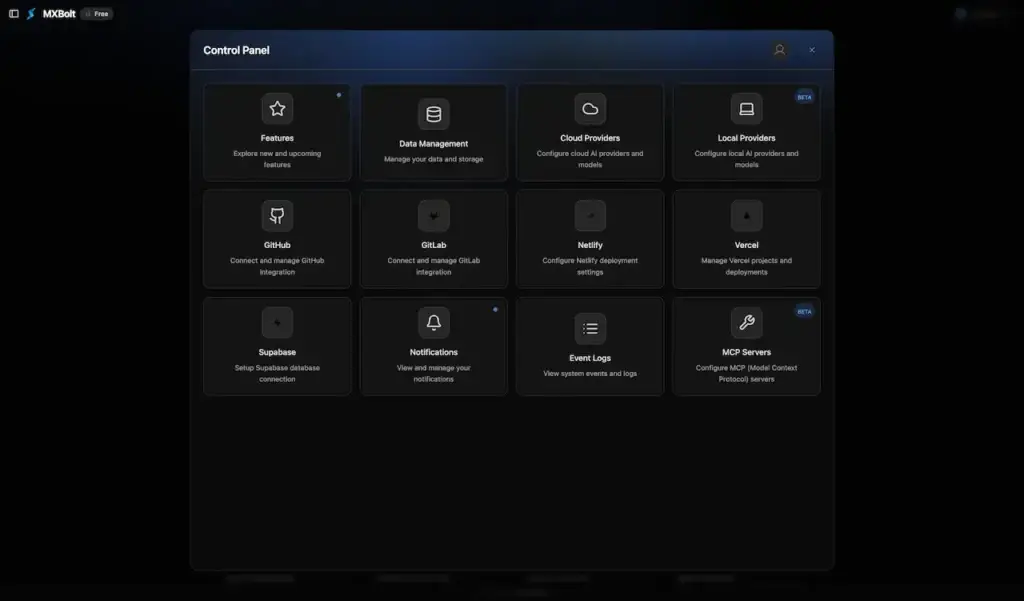Click 'Manage Vercel projects and deployments' text
Viewport: 1024px width, 601px height.
click(x=746, y=267)
